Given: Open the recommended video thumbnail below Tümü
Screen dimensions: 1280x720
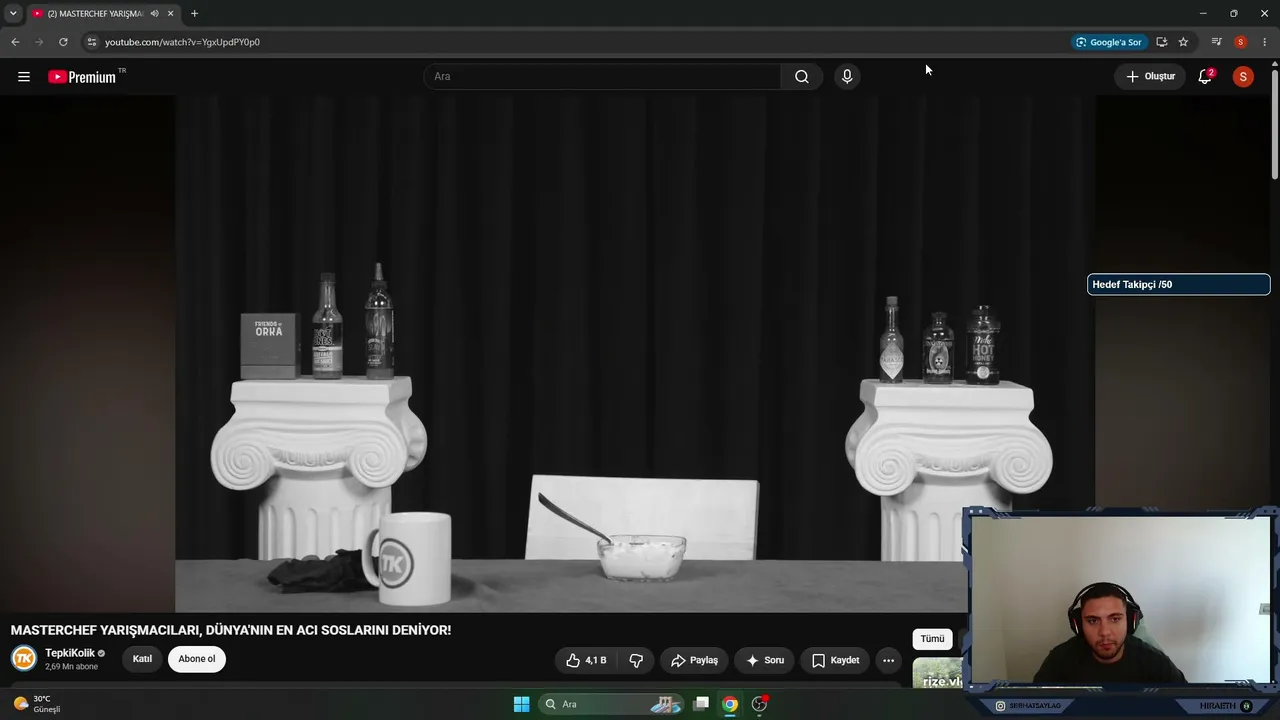Looking at the screenshot, I should [938, 673].
